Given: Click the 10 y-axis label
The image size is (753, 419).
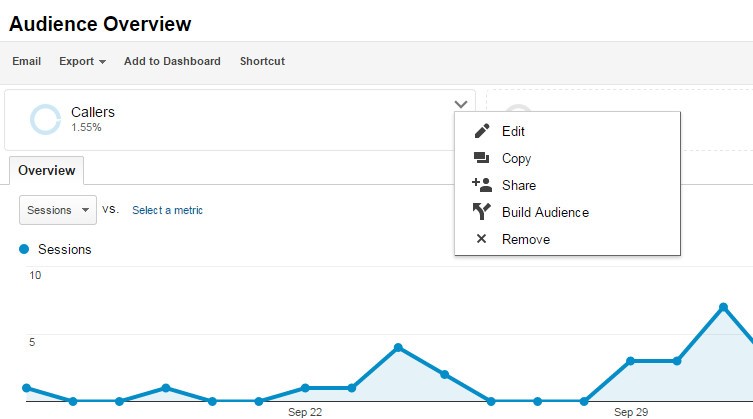Looking at the screenshot, I should (x=35, y=275).
